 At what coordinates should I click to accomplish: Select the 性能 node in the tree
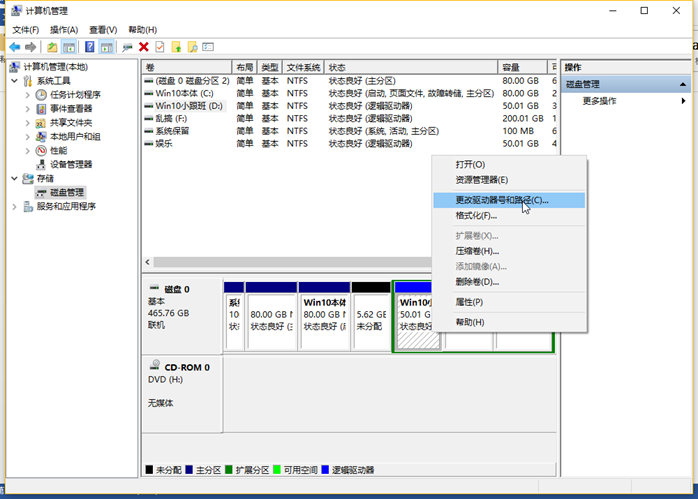pyautogui.click(x=58, y=150)
